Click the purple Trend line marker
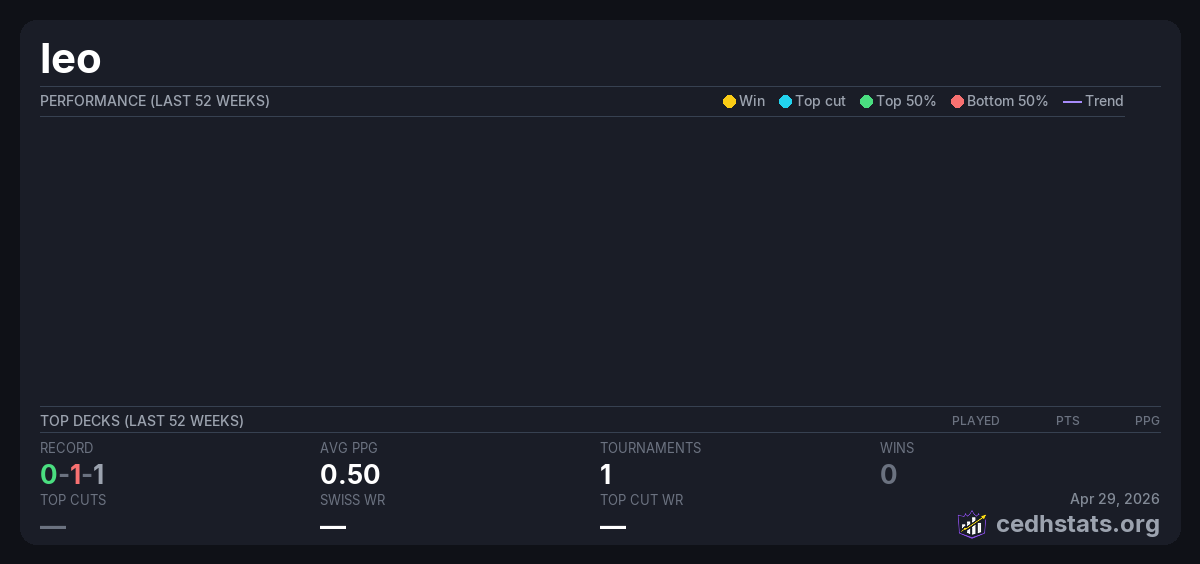The height and width of the screenshot is (564, 1200). [1072, 101]
